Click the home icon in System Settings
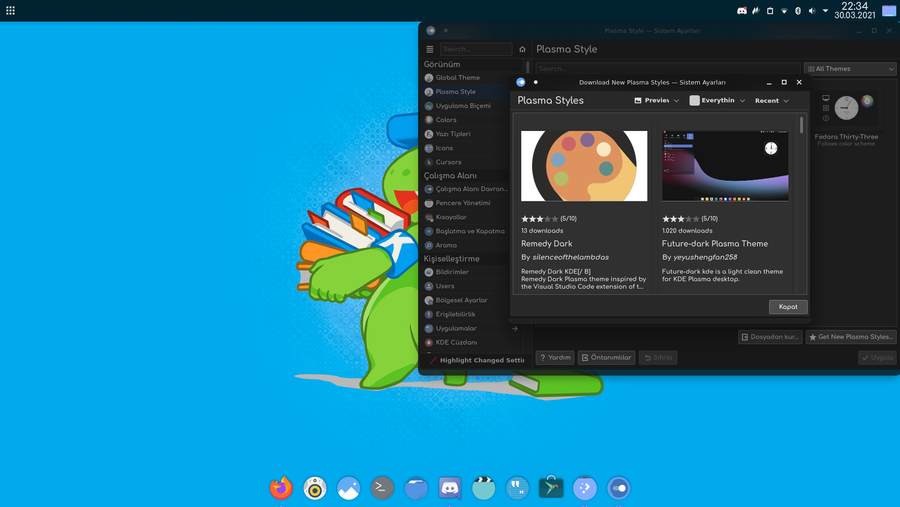Image resolution: width=900 pixels, height=507 pixels. pyautogui.click(x=522, y=49)
